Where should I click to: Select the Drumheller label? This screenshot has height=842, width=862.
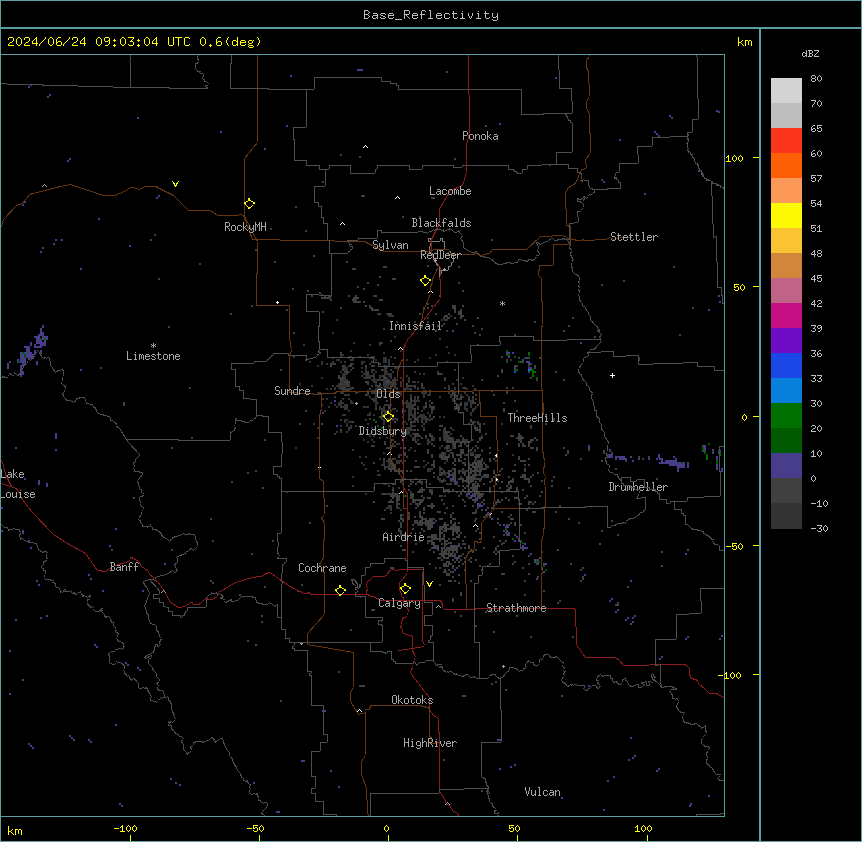[x=638, y=487]
